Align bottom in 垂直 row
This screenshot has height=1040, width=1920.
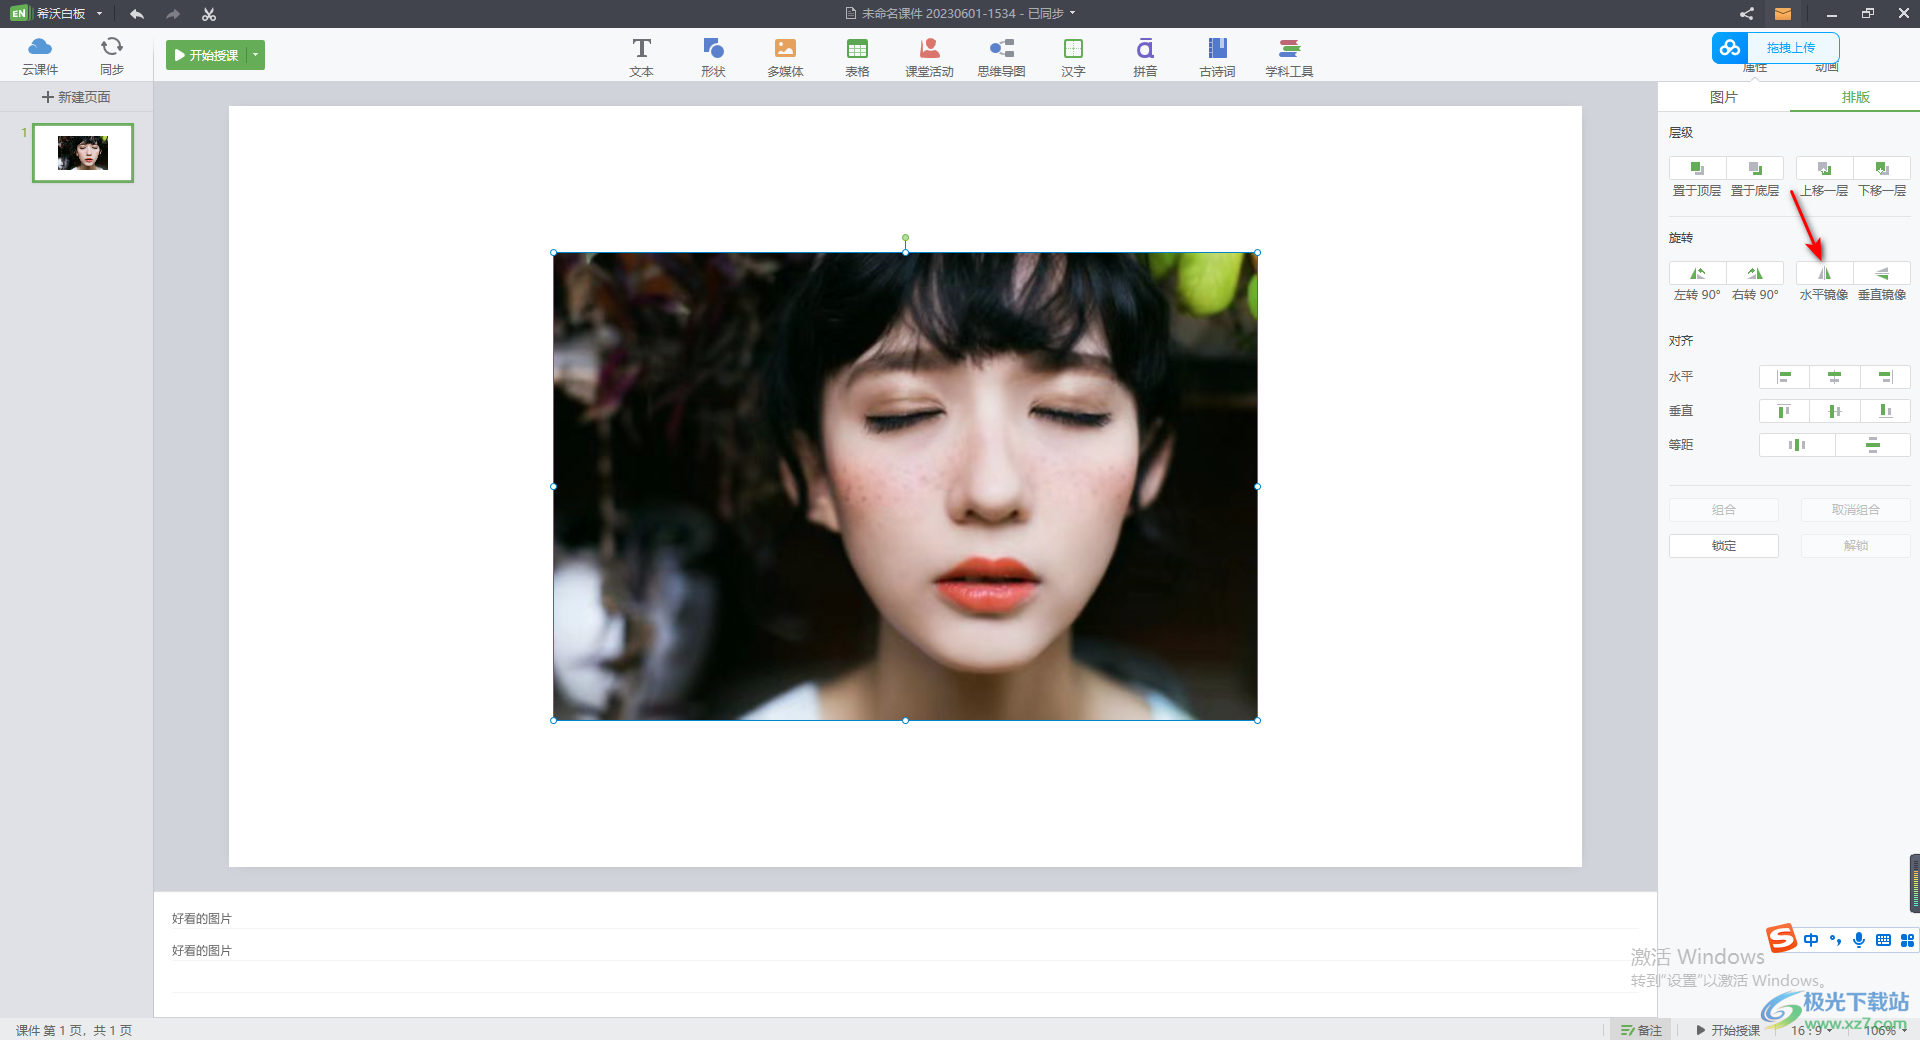click(1885, 411)
